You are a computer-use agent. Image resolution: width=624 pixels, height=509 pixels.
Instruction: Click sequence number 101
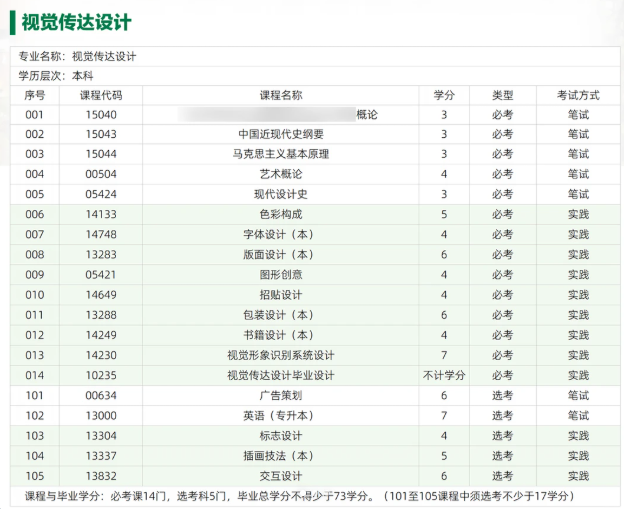(35, 396)
